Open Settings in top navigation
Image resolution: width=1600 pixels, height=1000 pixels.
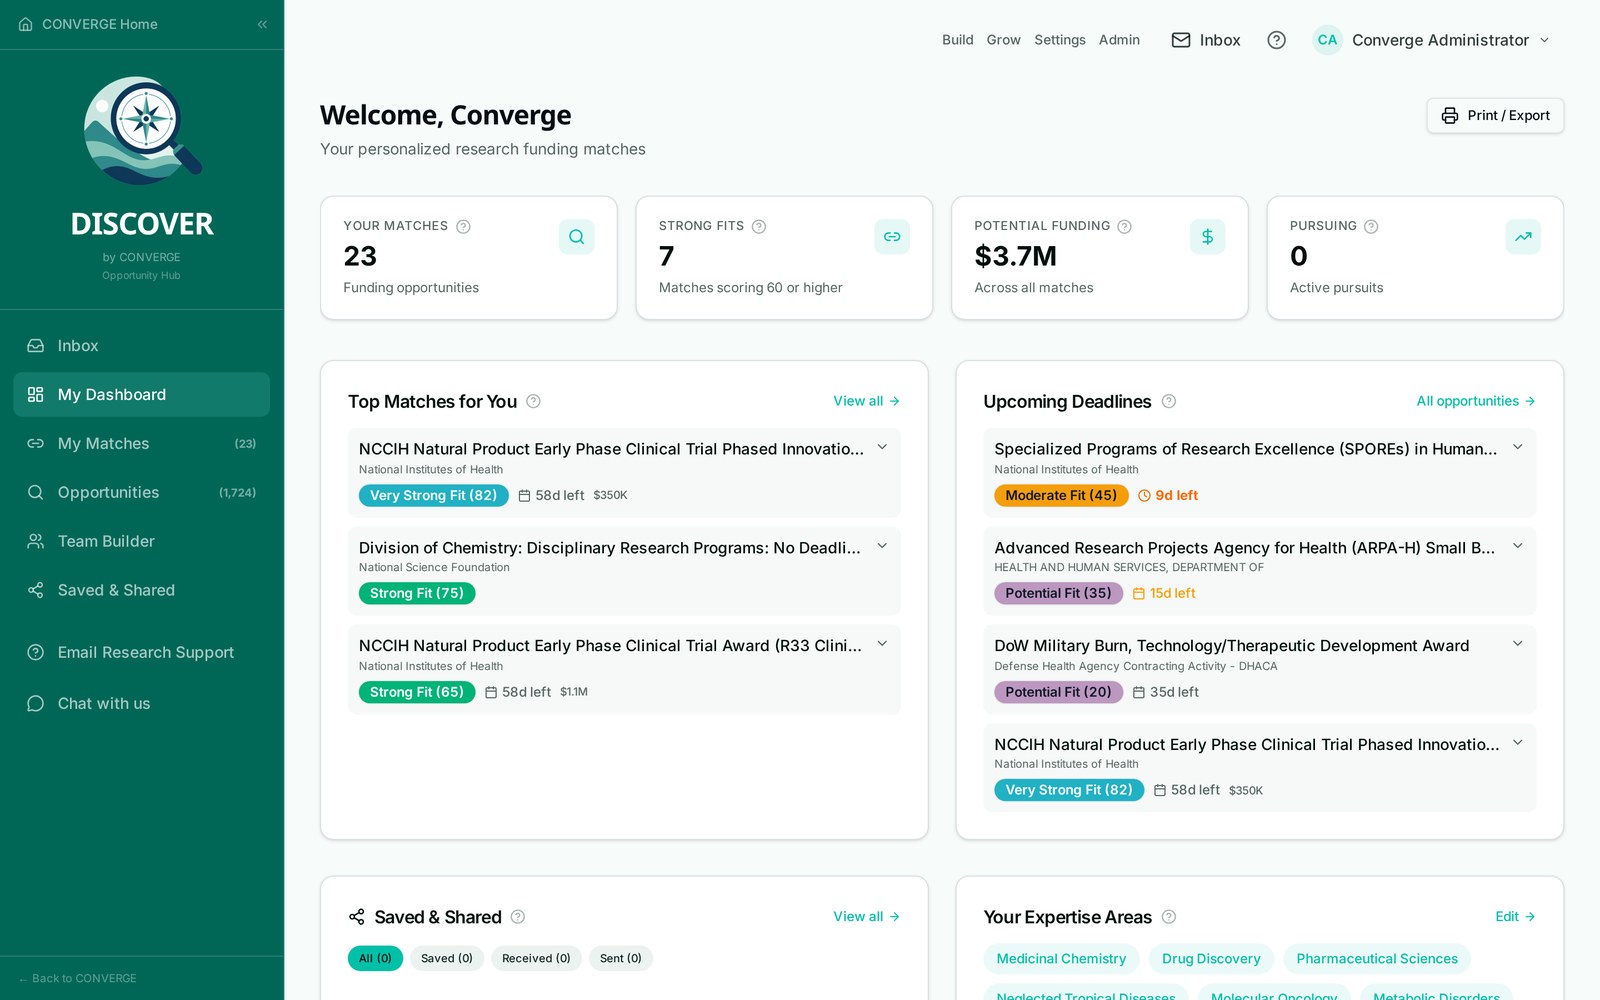coord(1059,40)
